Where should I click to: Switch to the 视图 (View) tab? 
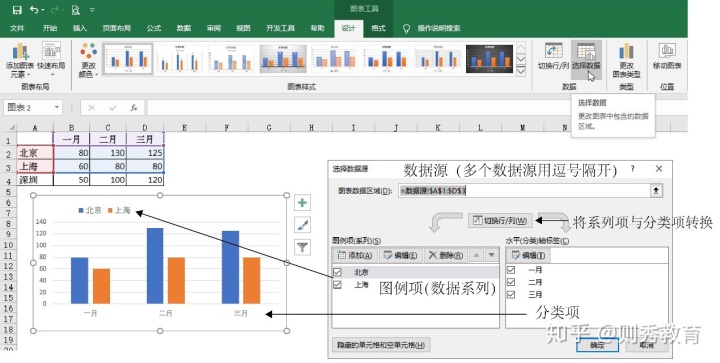point(243,28)
